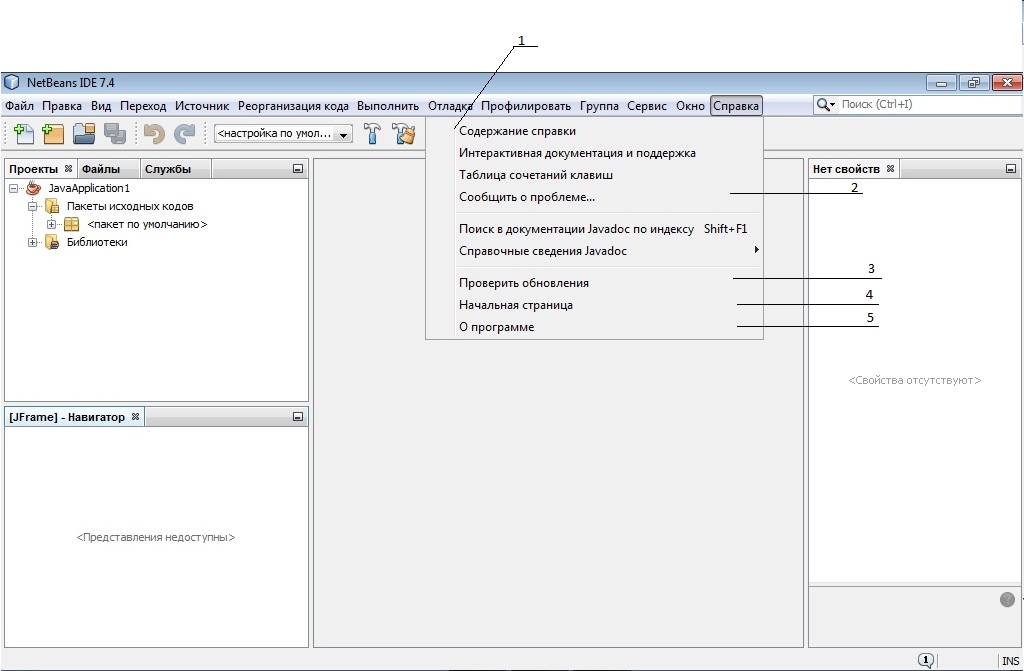Select пакет по умолчанию tree item
Image resolution: width=1024 pixels, height=671 pixels.
(147, 224)
